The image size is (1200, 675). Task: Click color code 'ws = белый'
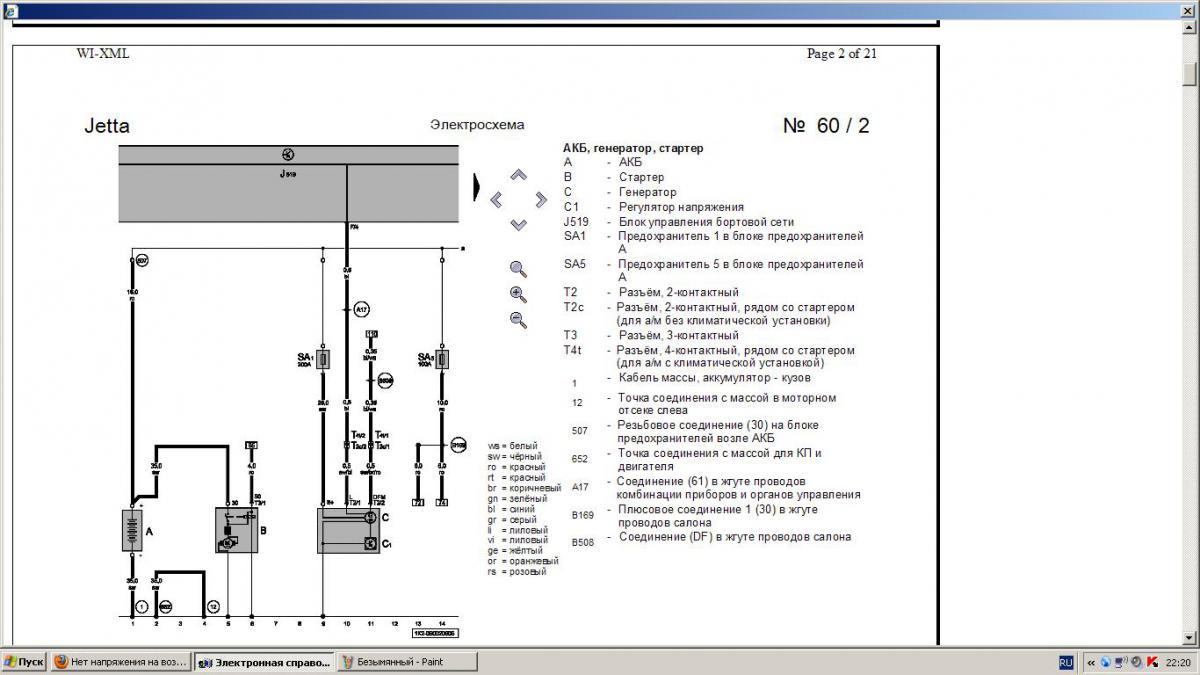tap(512, 446)
